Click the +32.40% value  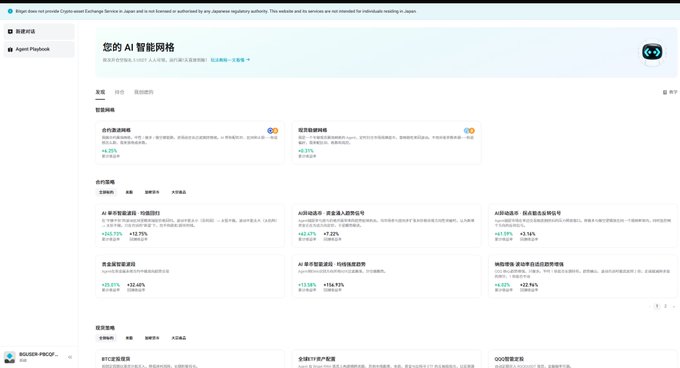pyautogui.click(x=136, y=285)
